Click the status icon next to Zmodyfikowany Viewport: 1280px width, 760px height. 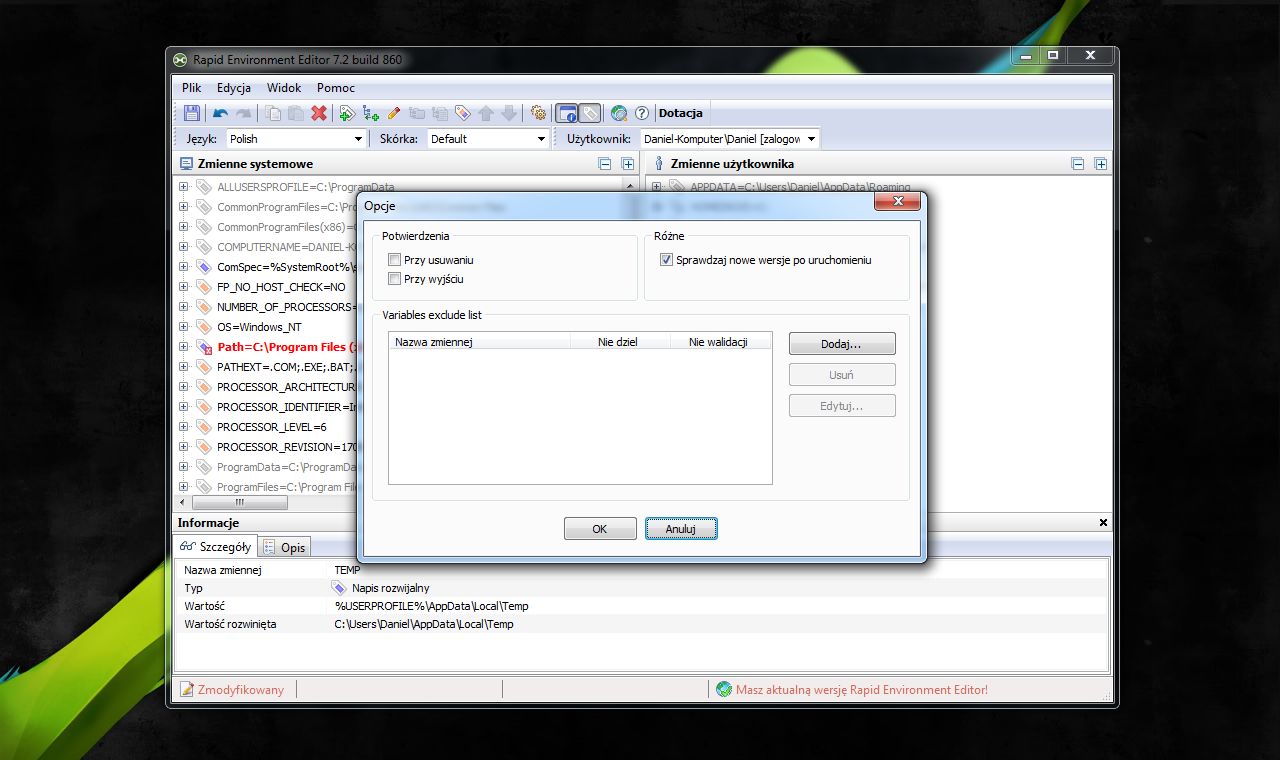point(187,689)
